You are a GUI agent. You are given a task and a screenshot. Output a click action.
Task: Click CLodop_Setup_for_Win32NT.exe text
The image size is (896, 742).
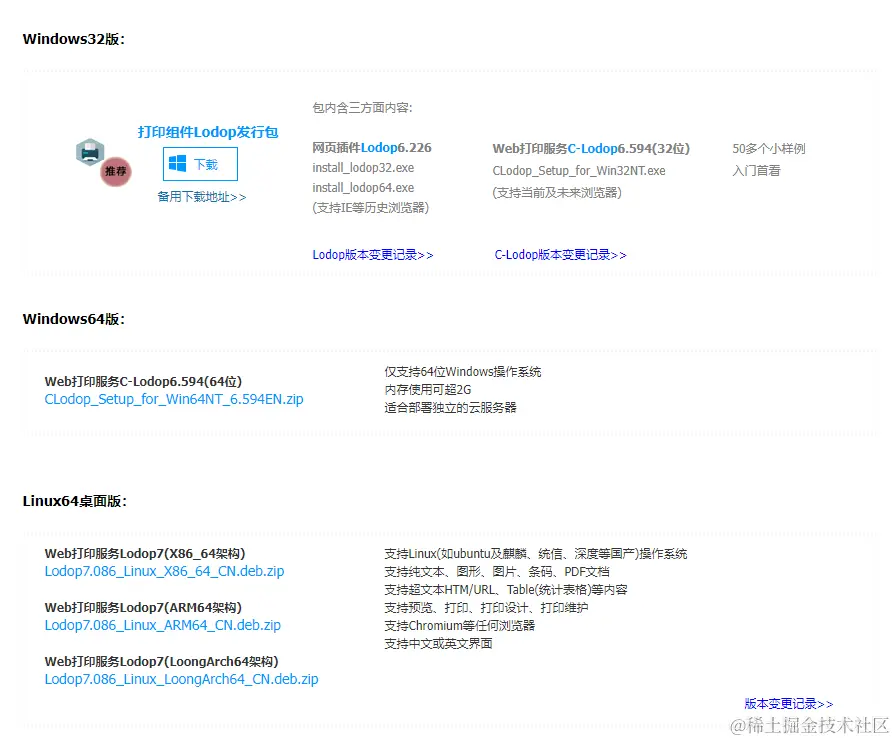(579, 171)
